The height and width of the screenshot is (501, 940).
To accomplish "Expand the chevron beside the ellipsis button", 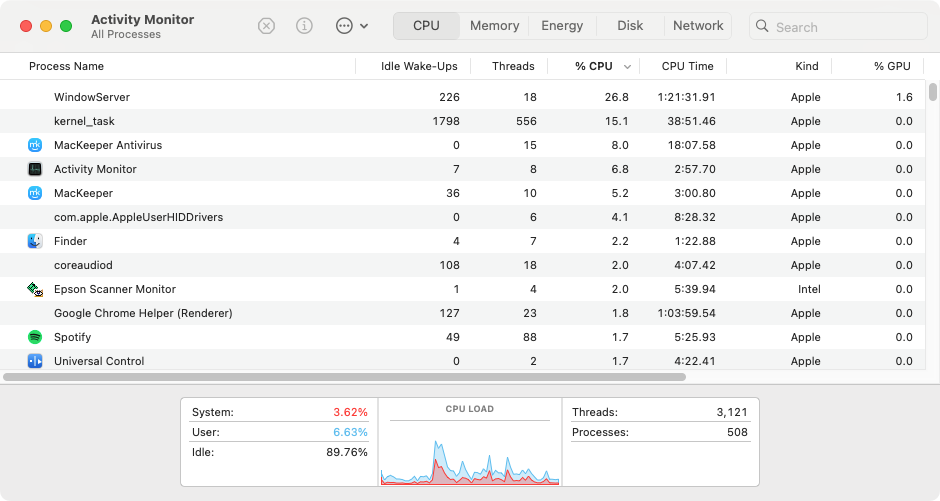I will (x=364, y=26).
